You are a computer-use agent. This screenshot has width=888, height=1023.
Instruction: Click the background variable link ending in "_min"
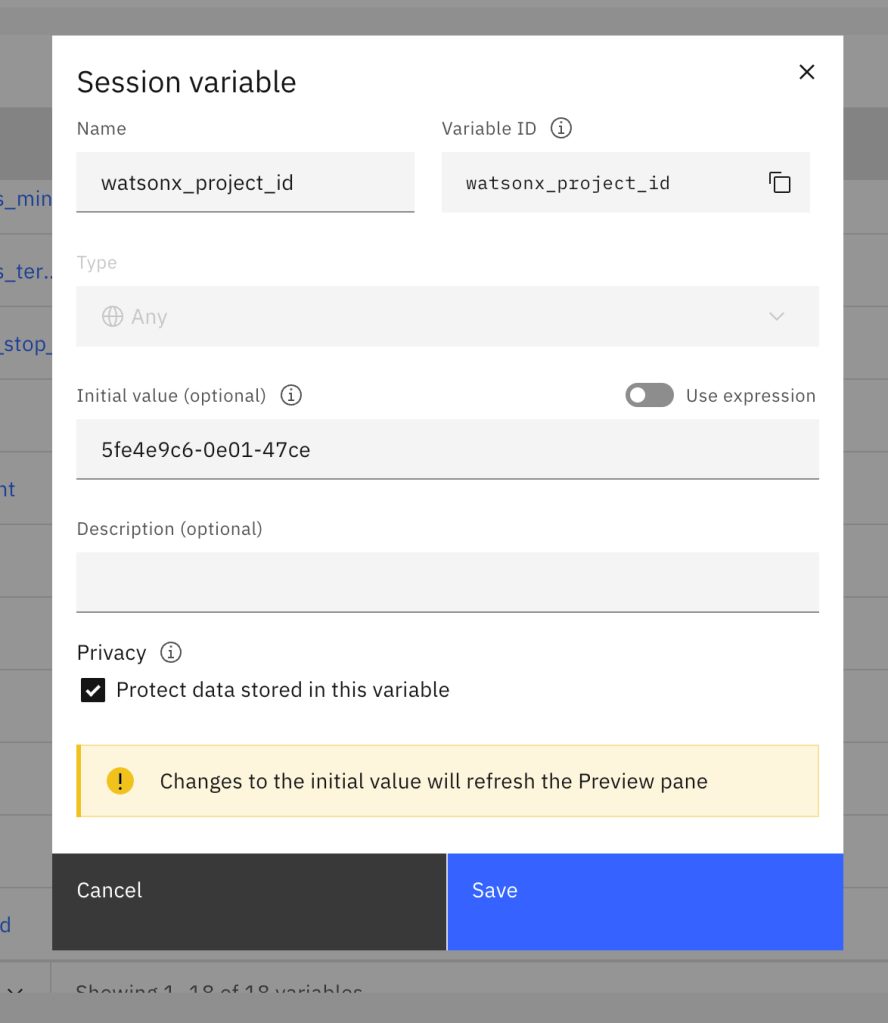(x=26, y=199)
